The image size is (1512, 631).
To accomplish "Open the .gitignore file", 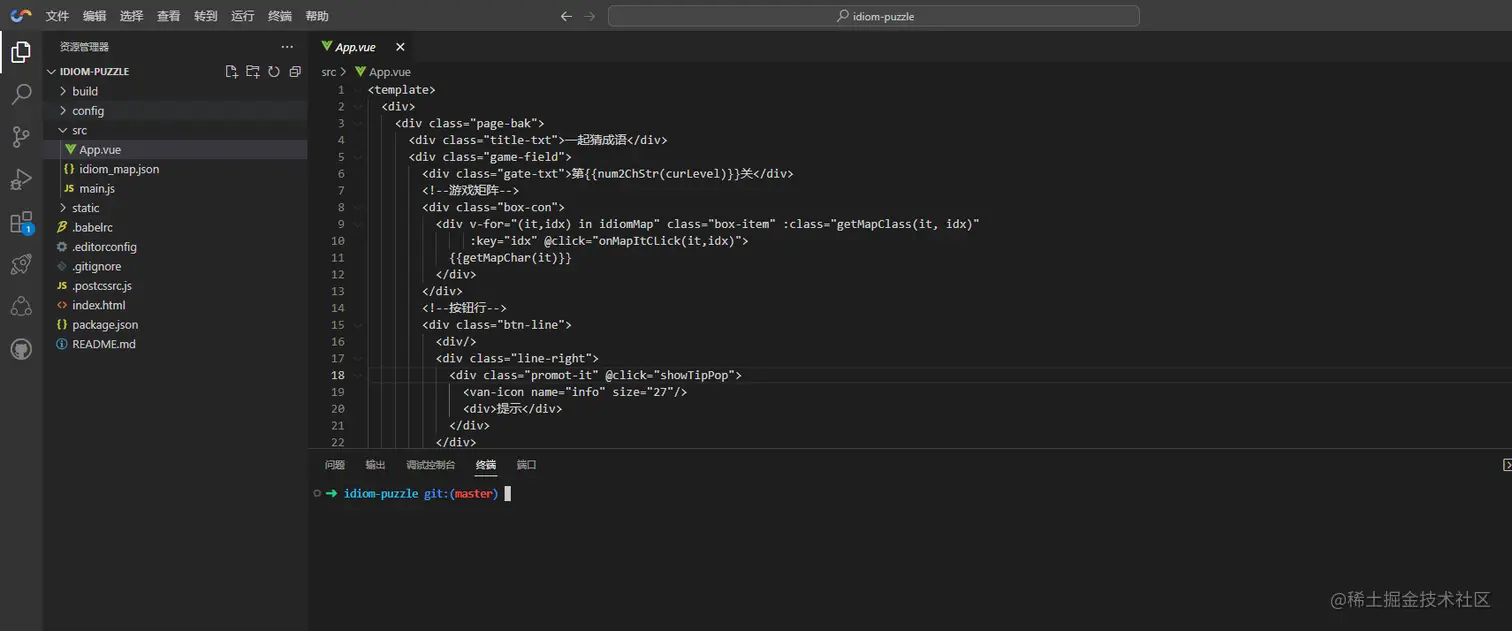I will 175,266.
